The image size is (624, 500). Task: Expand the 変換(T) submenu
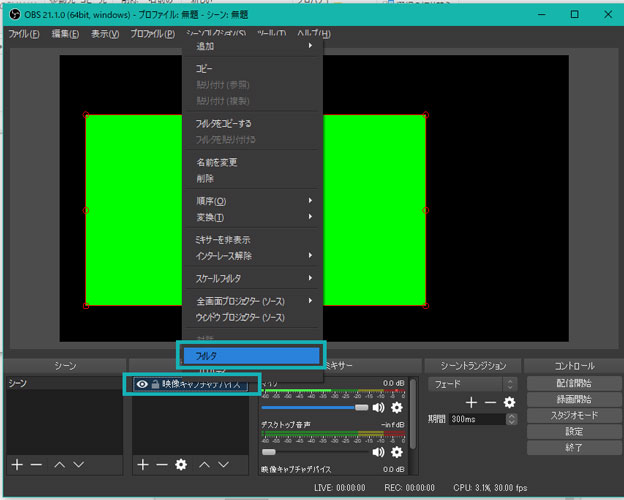tap(252, 217)
